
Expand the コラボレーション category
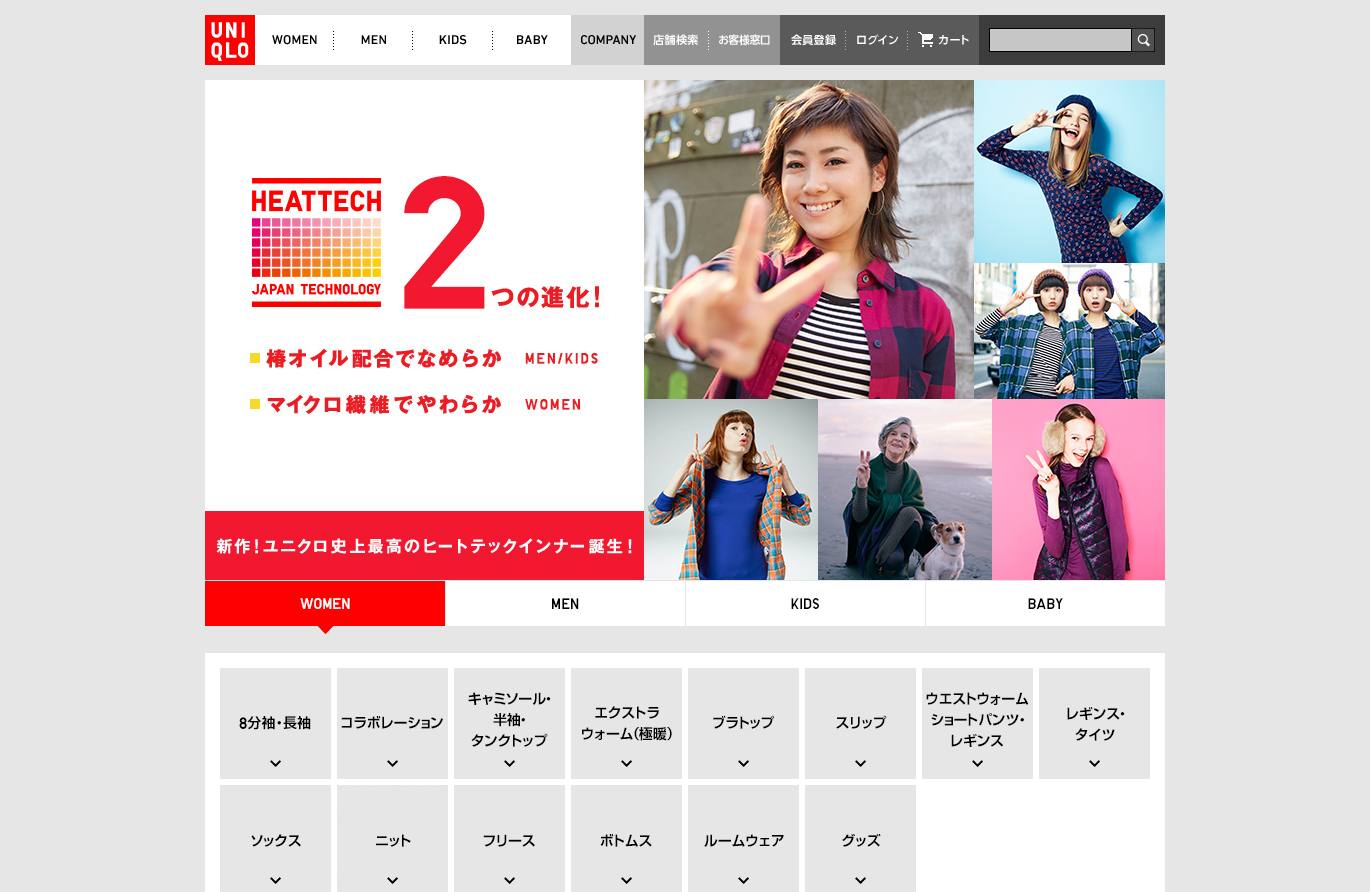[392, 723]
